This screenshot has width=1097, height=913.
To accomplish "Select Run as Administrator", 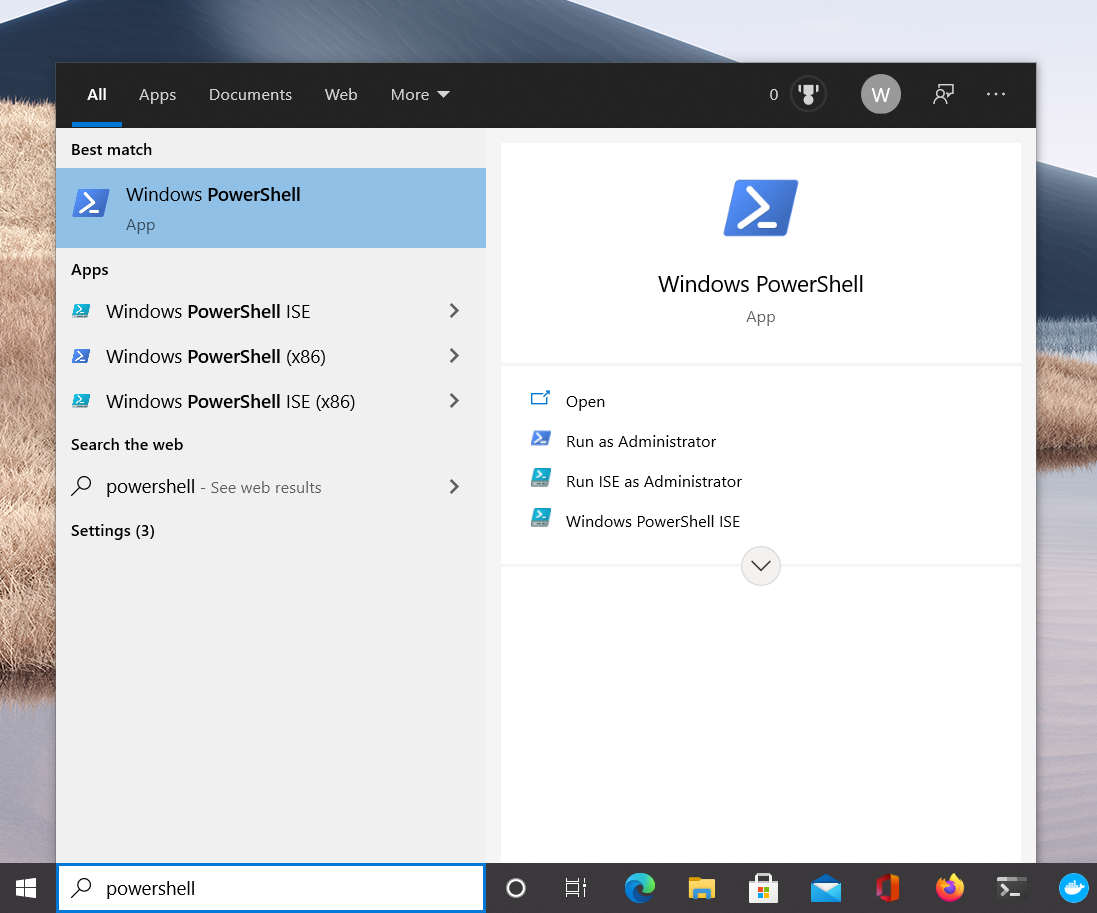I will (641, 441).
